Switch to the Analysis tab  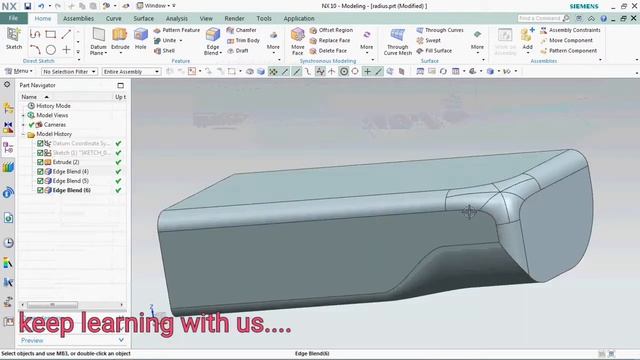177,18
